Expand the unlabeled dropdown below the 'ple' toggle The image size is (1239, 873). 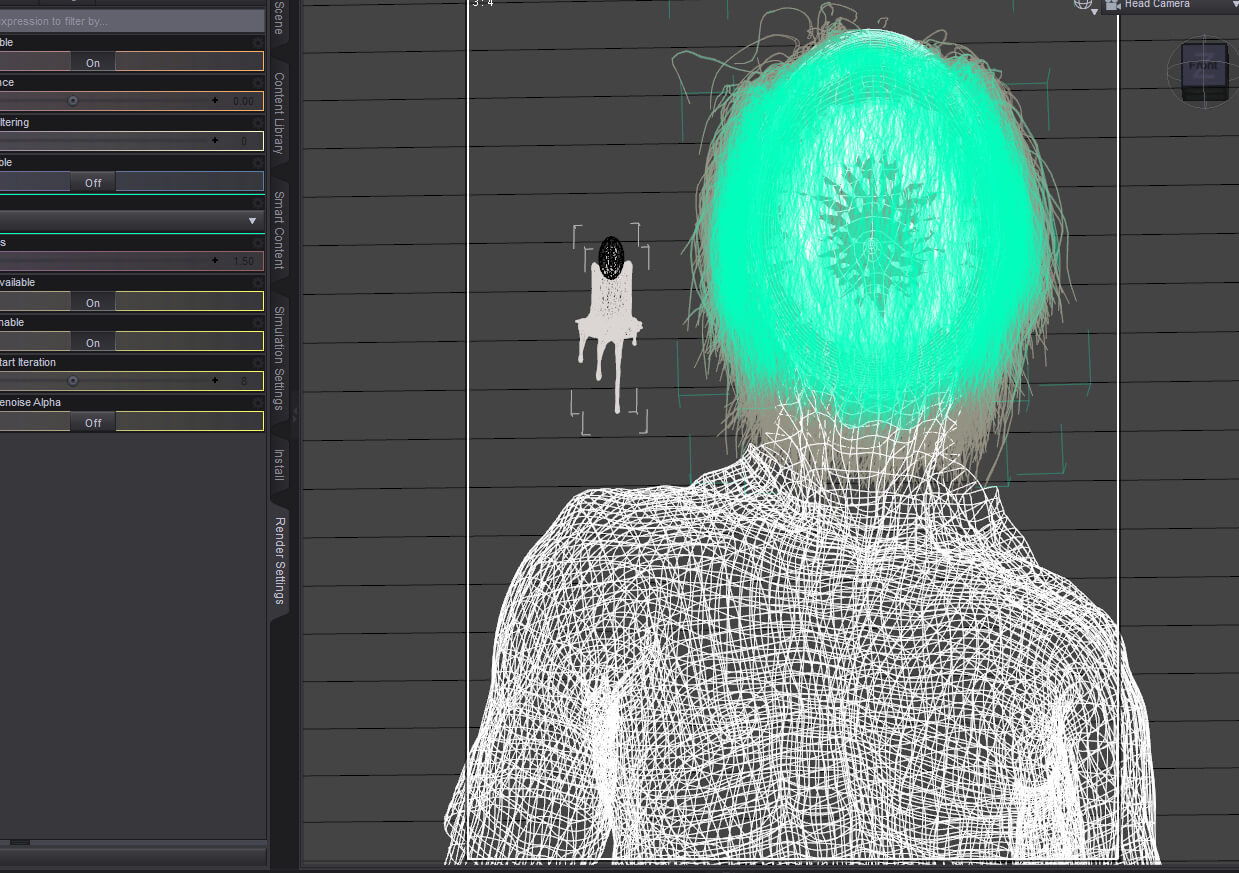coord(132,221)
